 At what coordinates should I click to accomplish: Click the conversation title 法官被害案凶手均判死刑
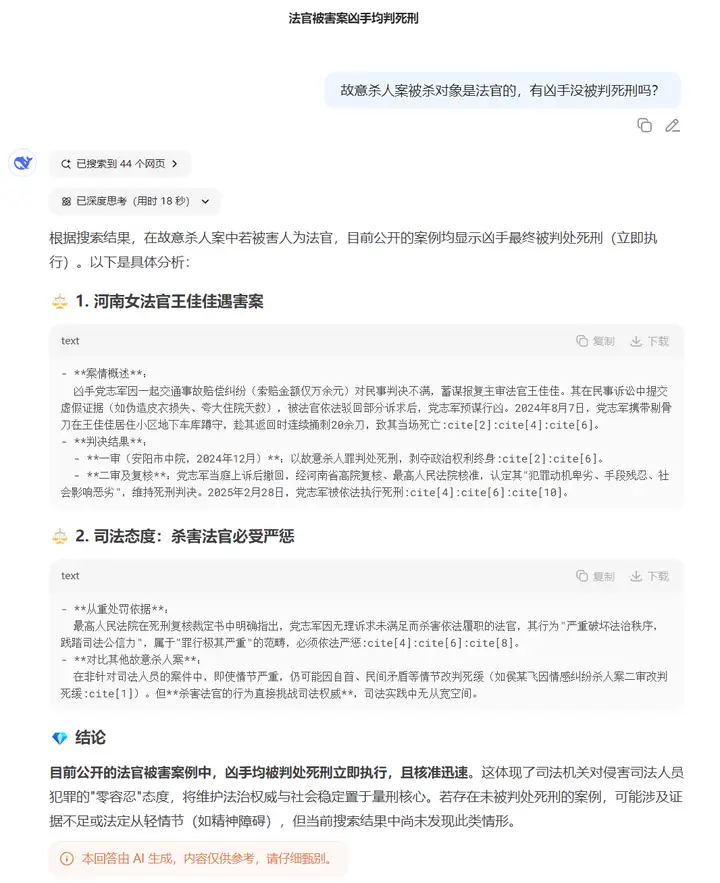[354, 19]
